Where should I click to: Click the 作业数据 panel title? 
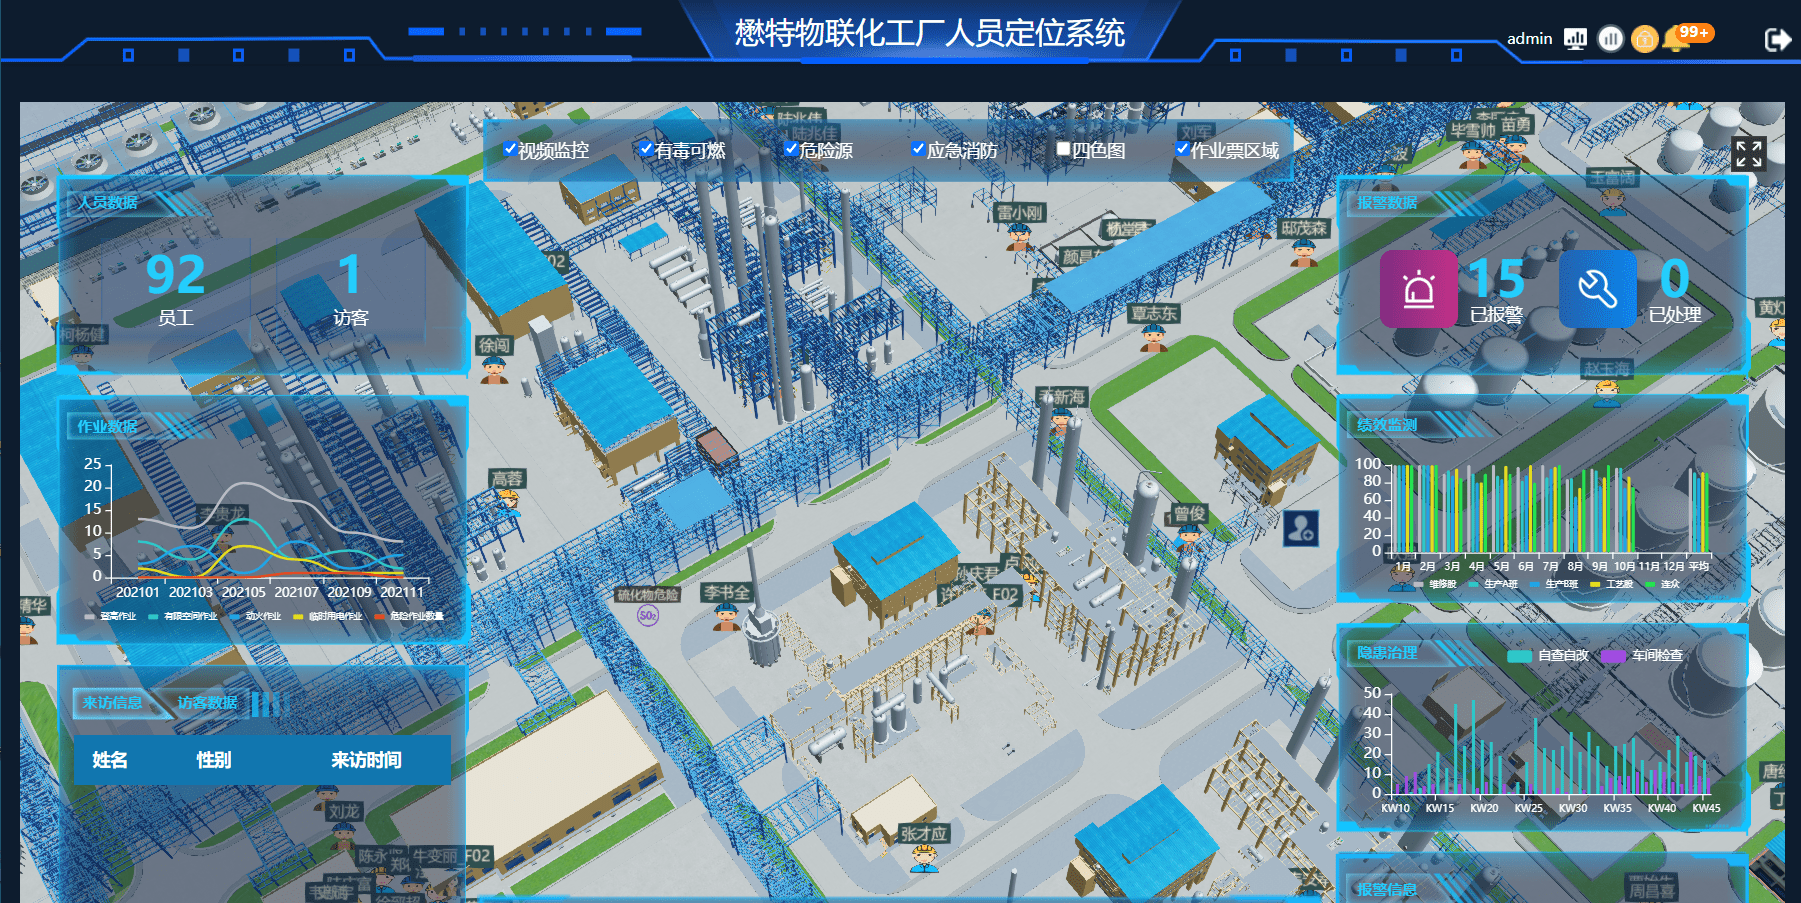pyautogui.click(x=108, y=426)
